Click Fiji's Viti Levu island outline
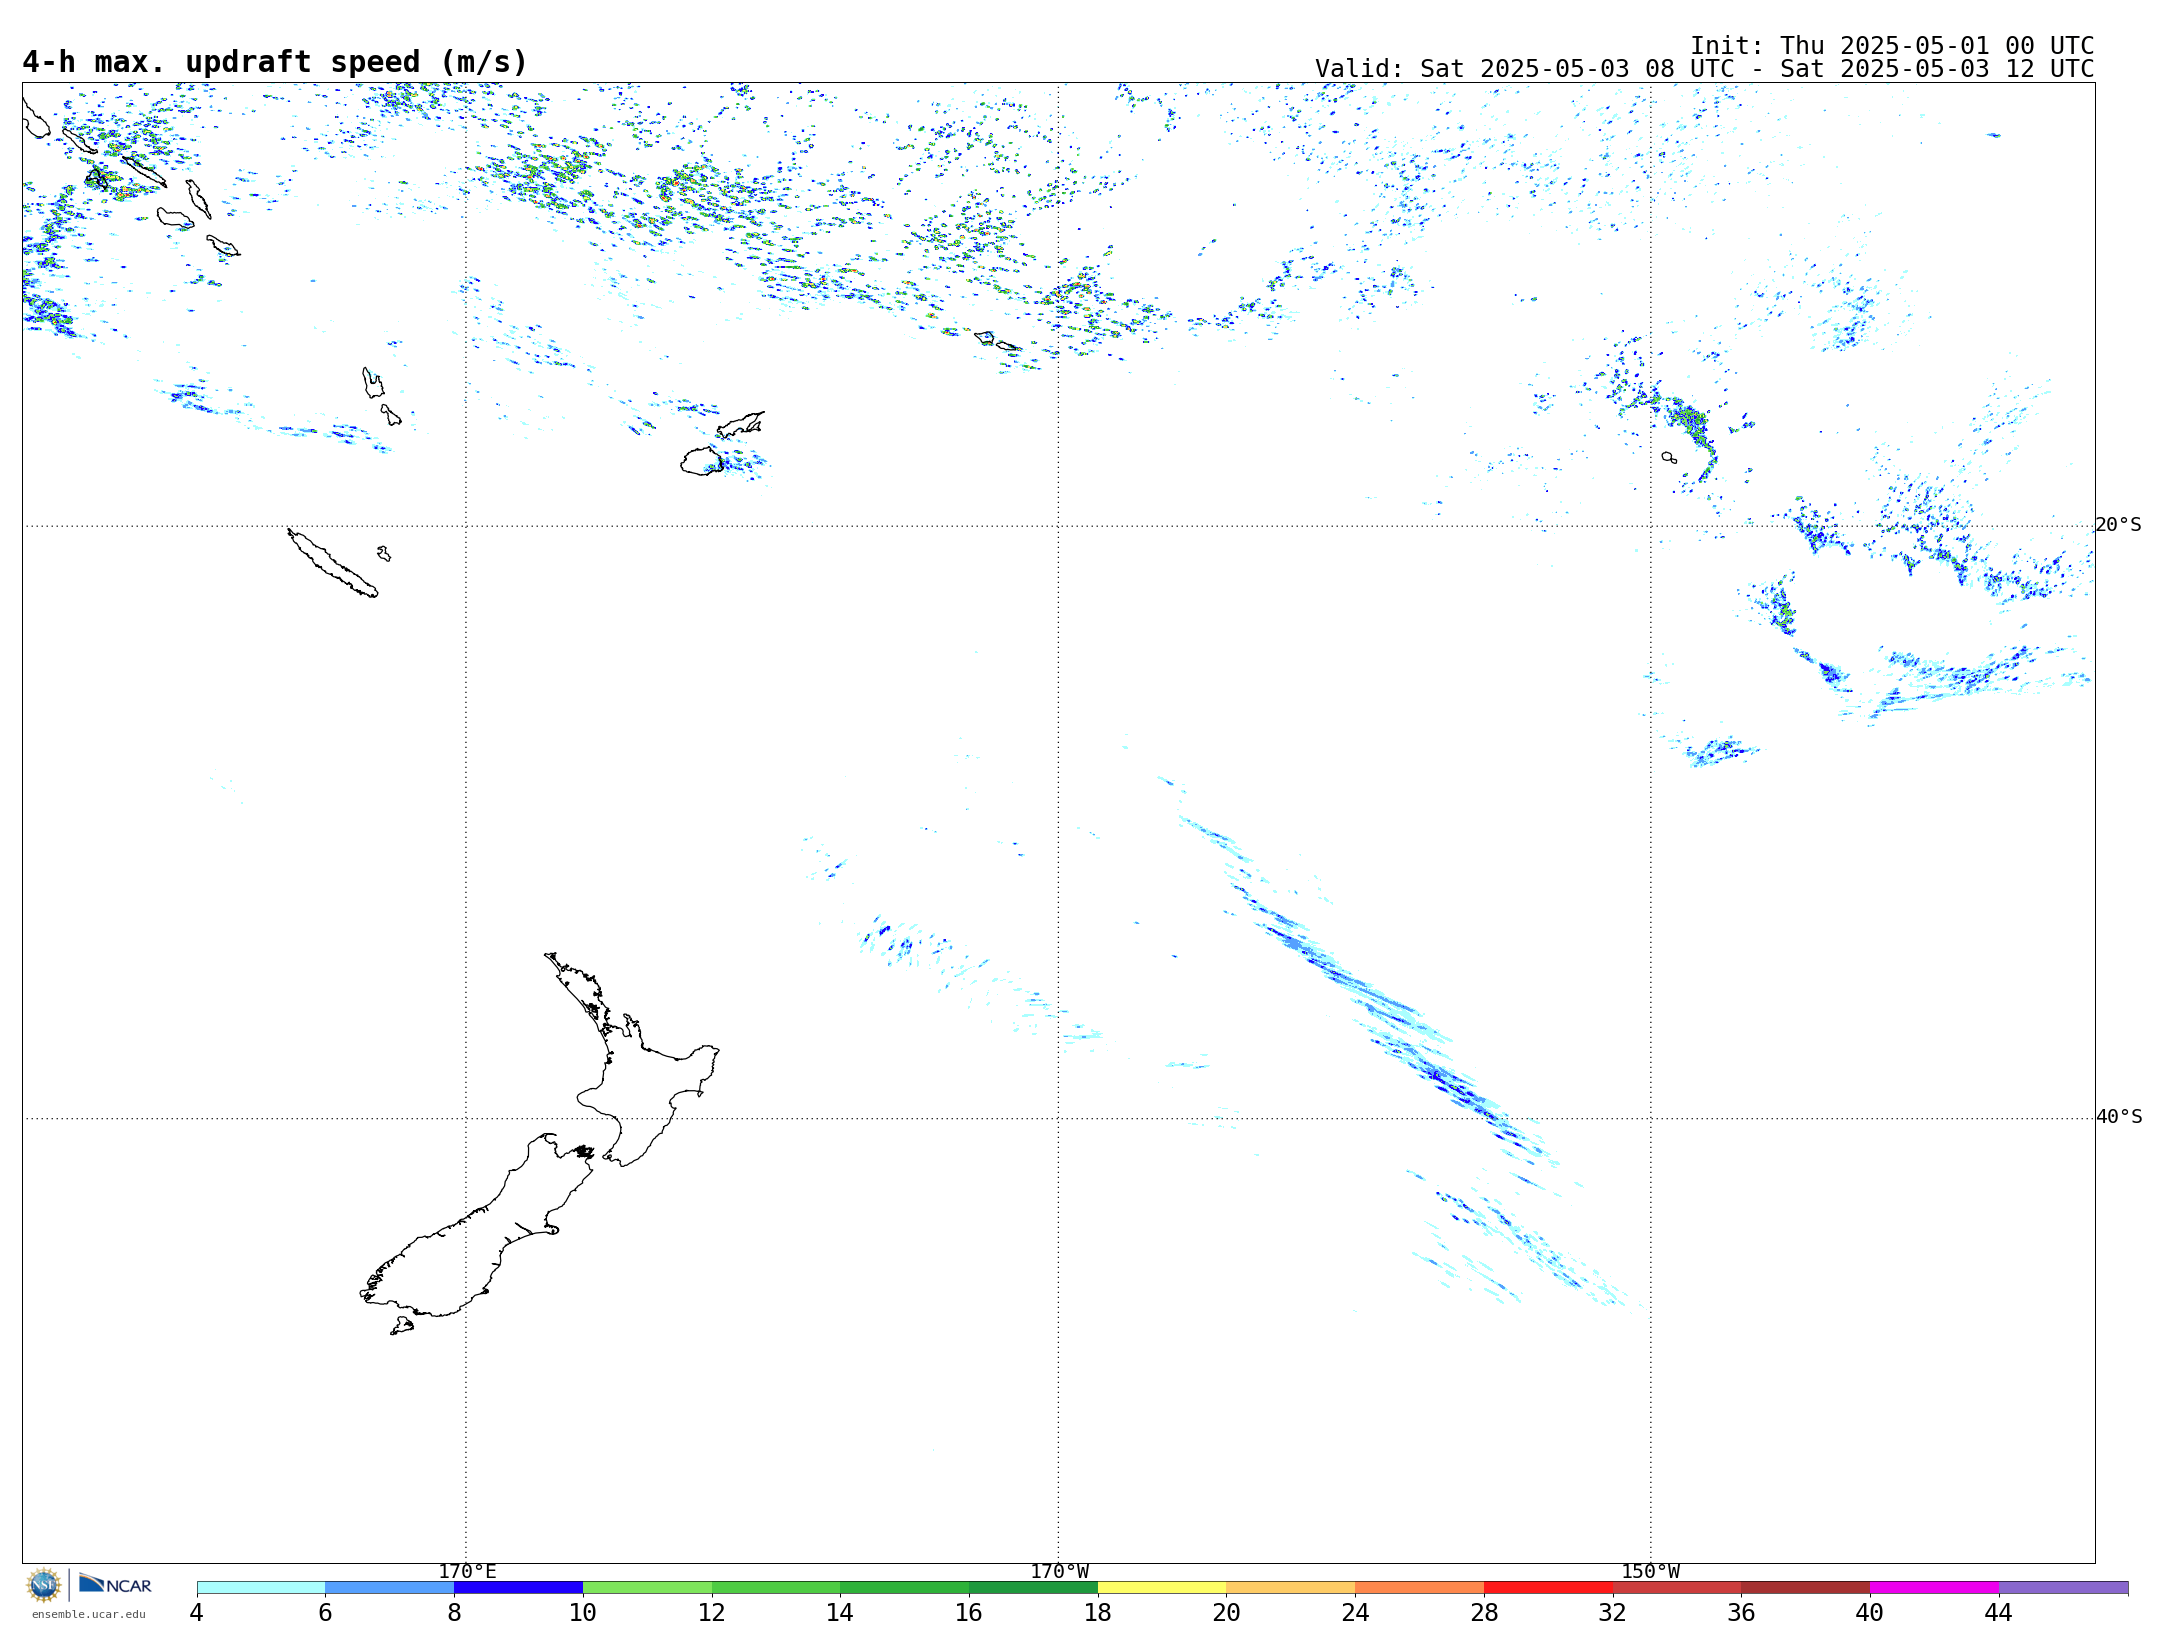Viewport: 2160px width, 1626px height. click(702, 462)
